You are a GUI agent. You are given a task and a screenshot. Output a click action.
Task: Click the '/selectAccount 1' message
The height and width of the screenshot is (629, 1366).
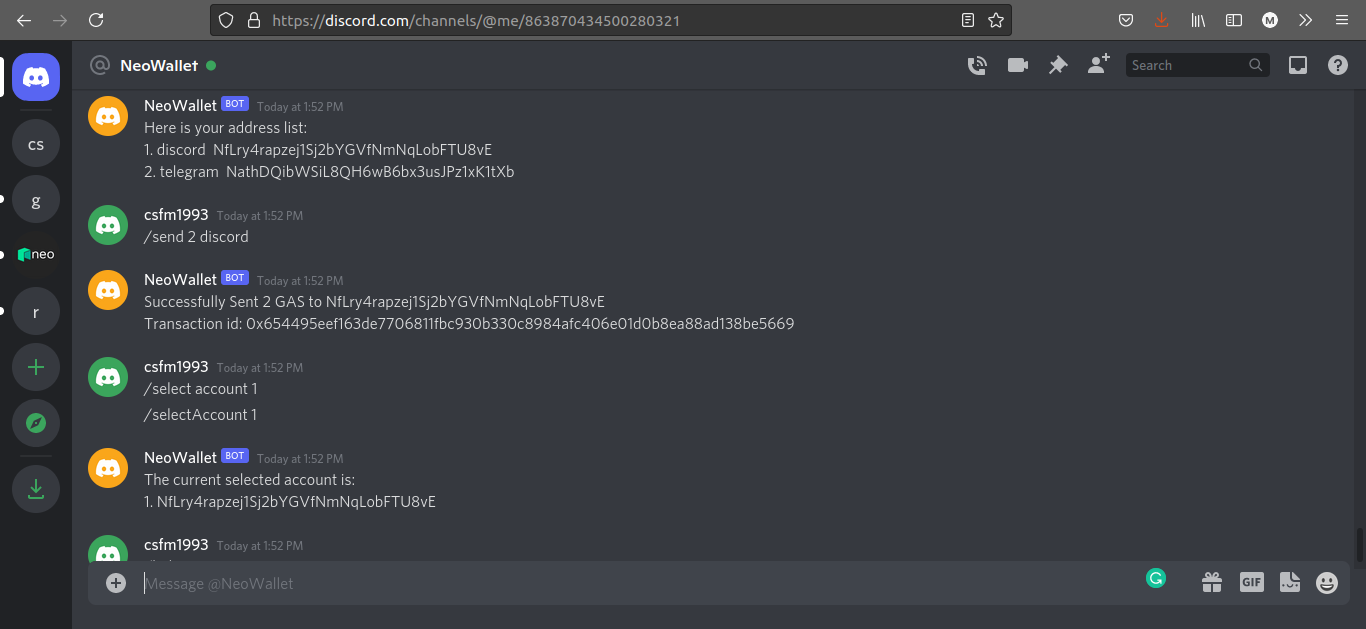point(200,415)
